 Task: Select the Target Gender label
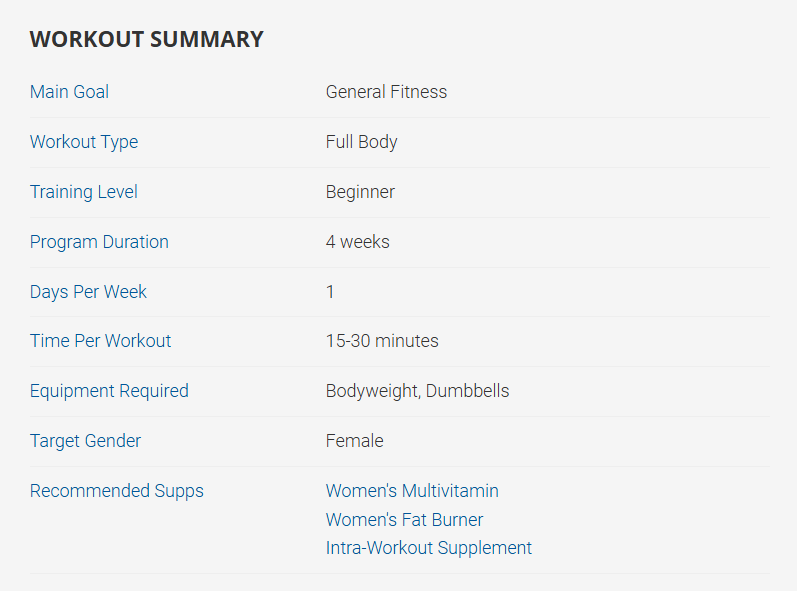click(85, 441)
